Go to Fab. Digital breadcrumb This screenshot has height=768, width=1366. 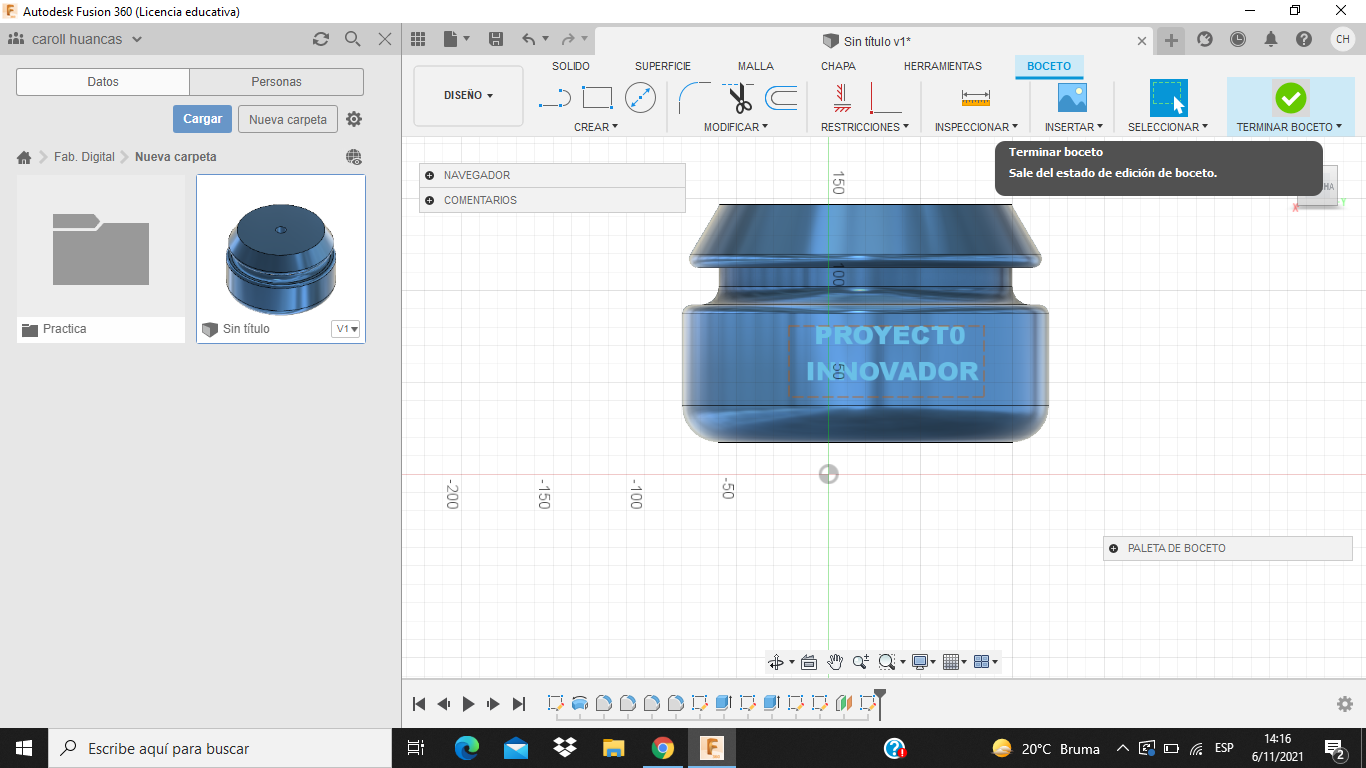click(84, 157)
